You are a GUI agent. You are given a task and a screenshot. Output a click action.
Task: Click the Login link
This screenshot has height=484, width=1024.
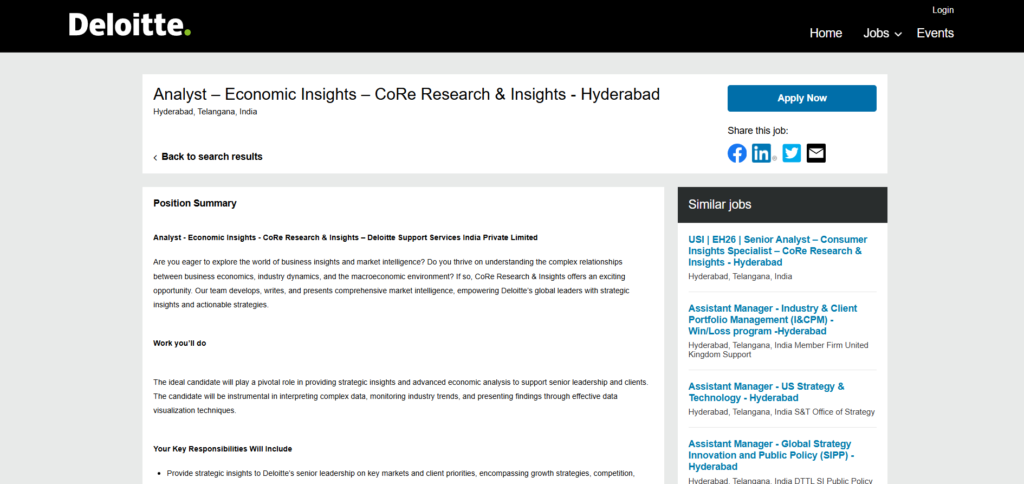pyautogui.click(x=942, y=10)
